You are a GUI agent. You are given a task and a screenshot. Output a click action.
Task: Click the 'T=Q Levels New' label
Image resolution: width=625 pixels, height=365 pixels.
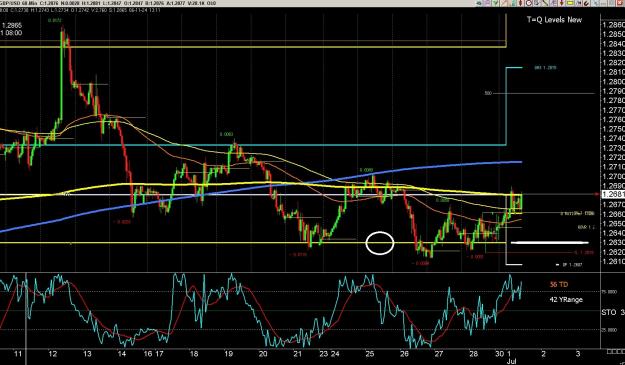click(554, 20)
